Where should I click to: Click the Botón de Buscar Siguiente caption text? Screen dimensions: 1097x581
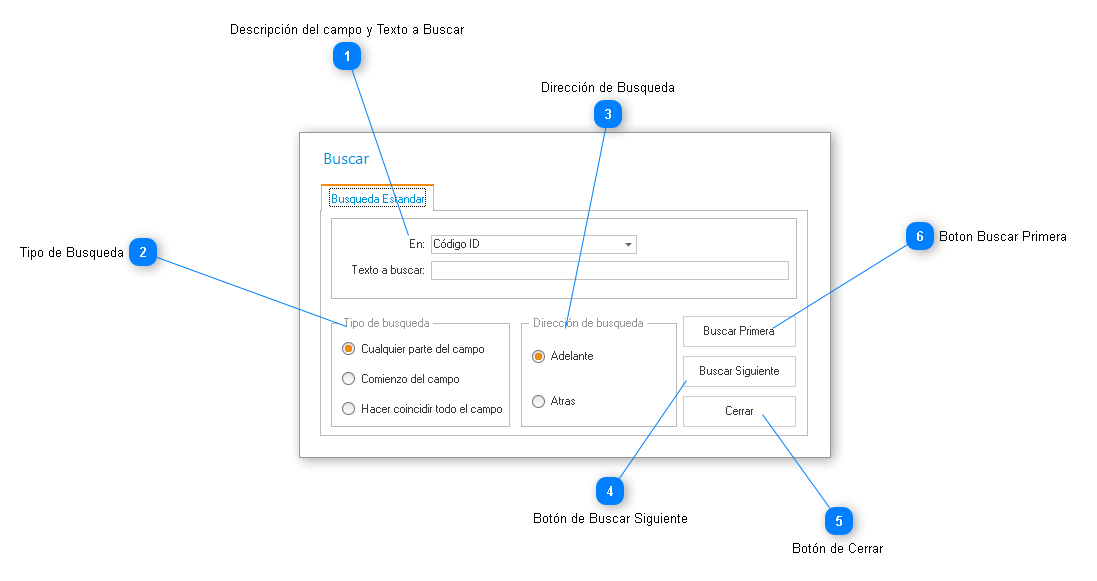click(610, 519)
